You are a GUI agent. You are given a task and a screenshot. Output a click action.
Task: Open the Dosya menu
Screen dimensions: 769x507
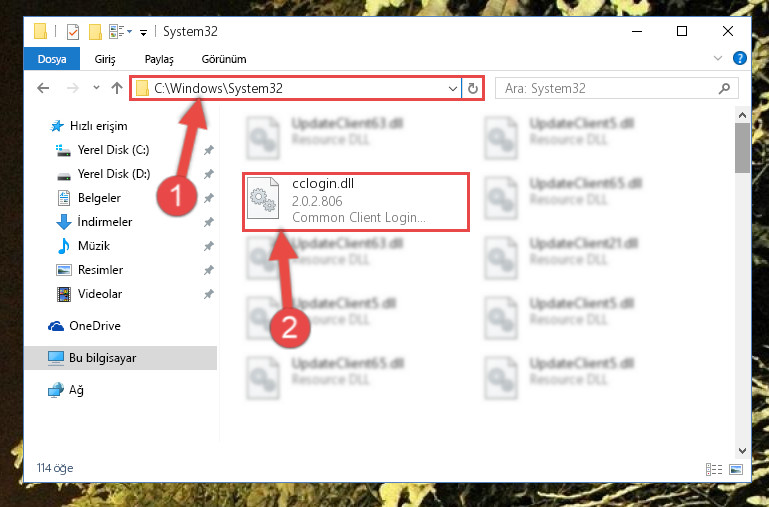tap(51, 59)
